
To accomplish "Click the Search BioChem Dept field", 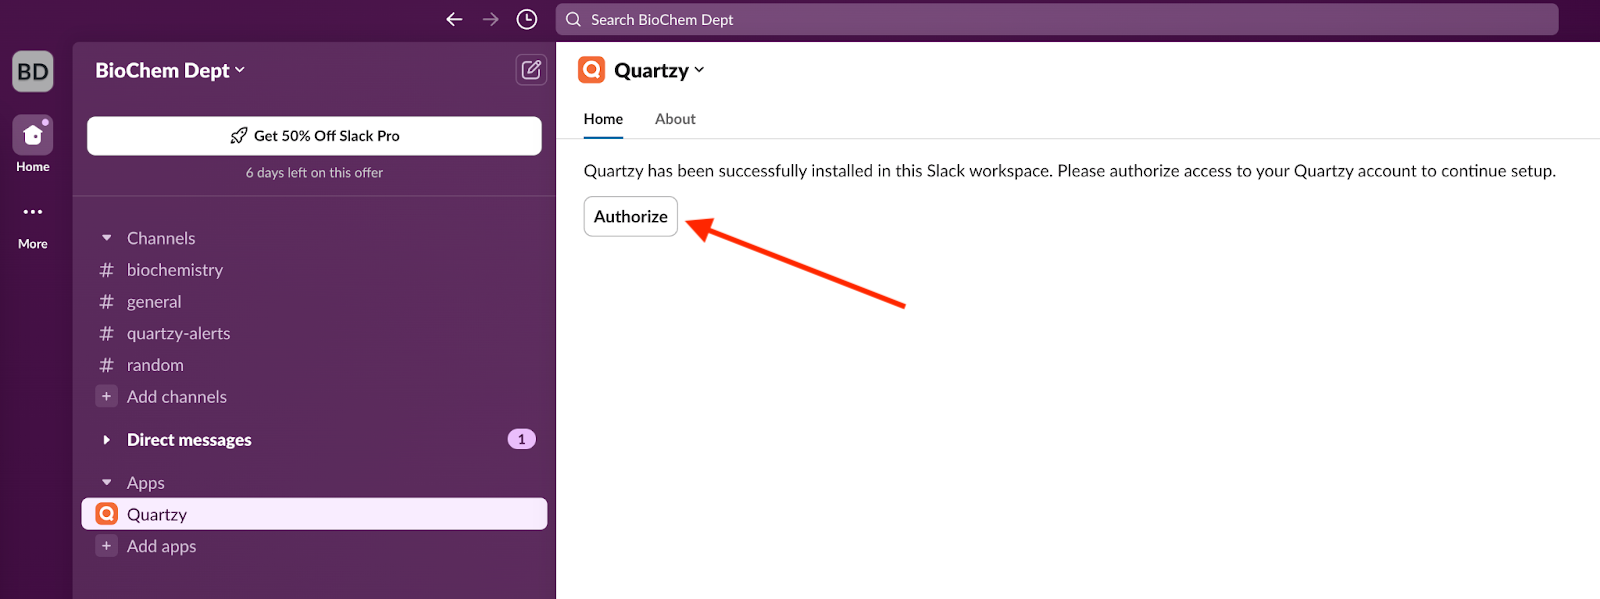I will click(x=1057, y=19).
